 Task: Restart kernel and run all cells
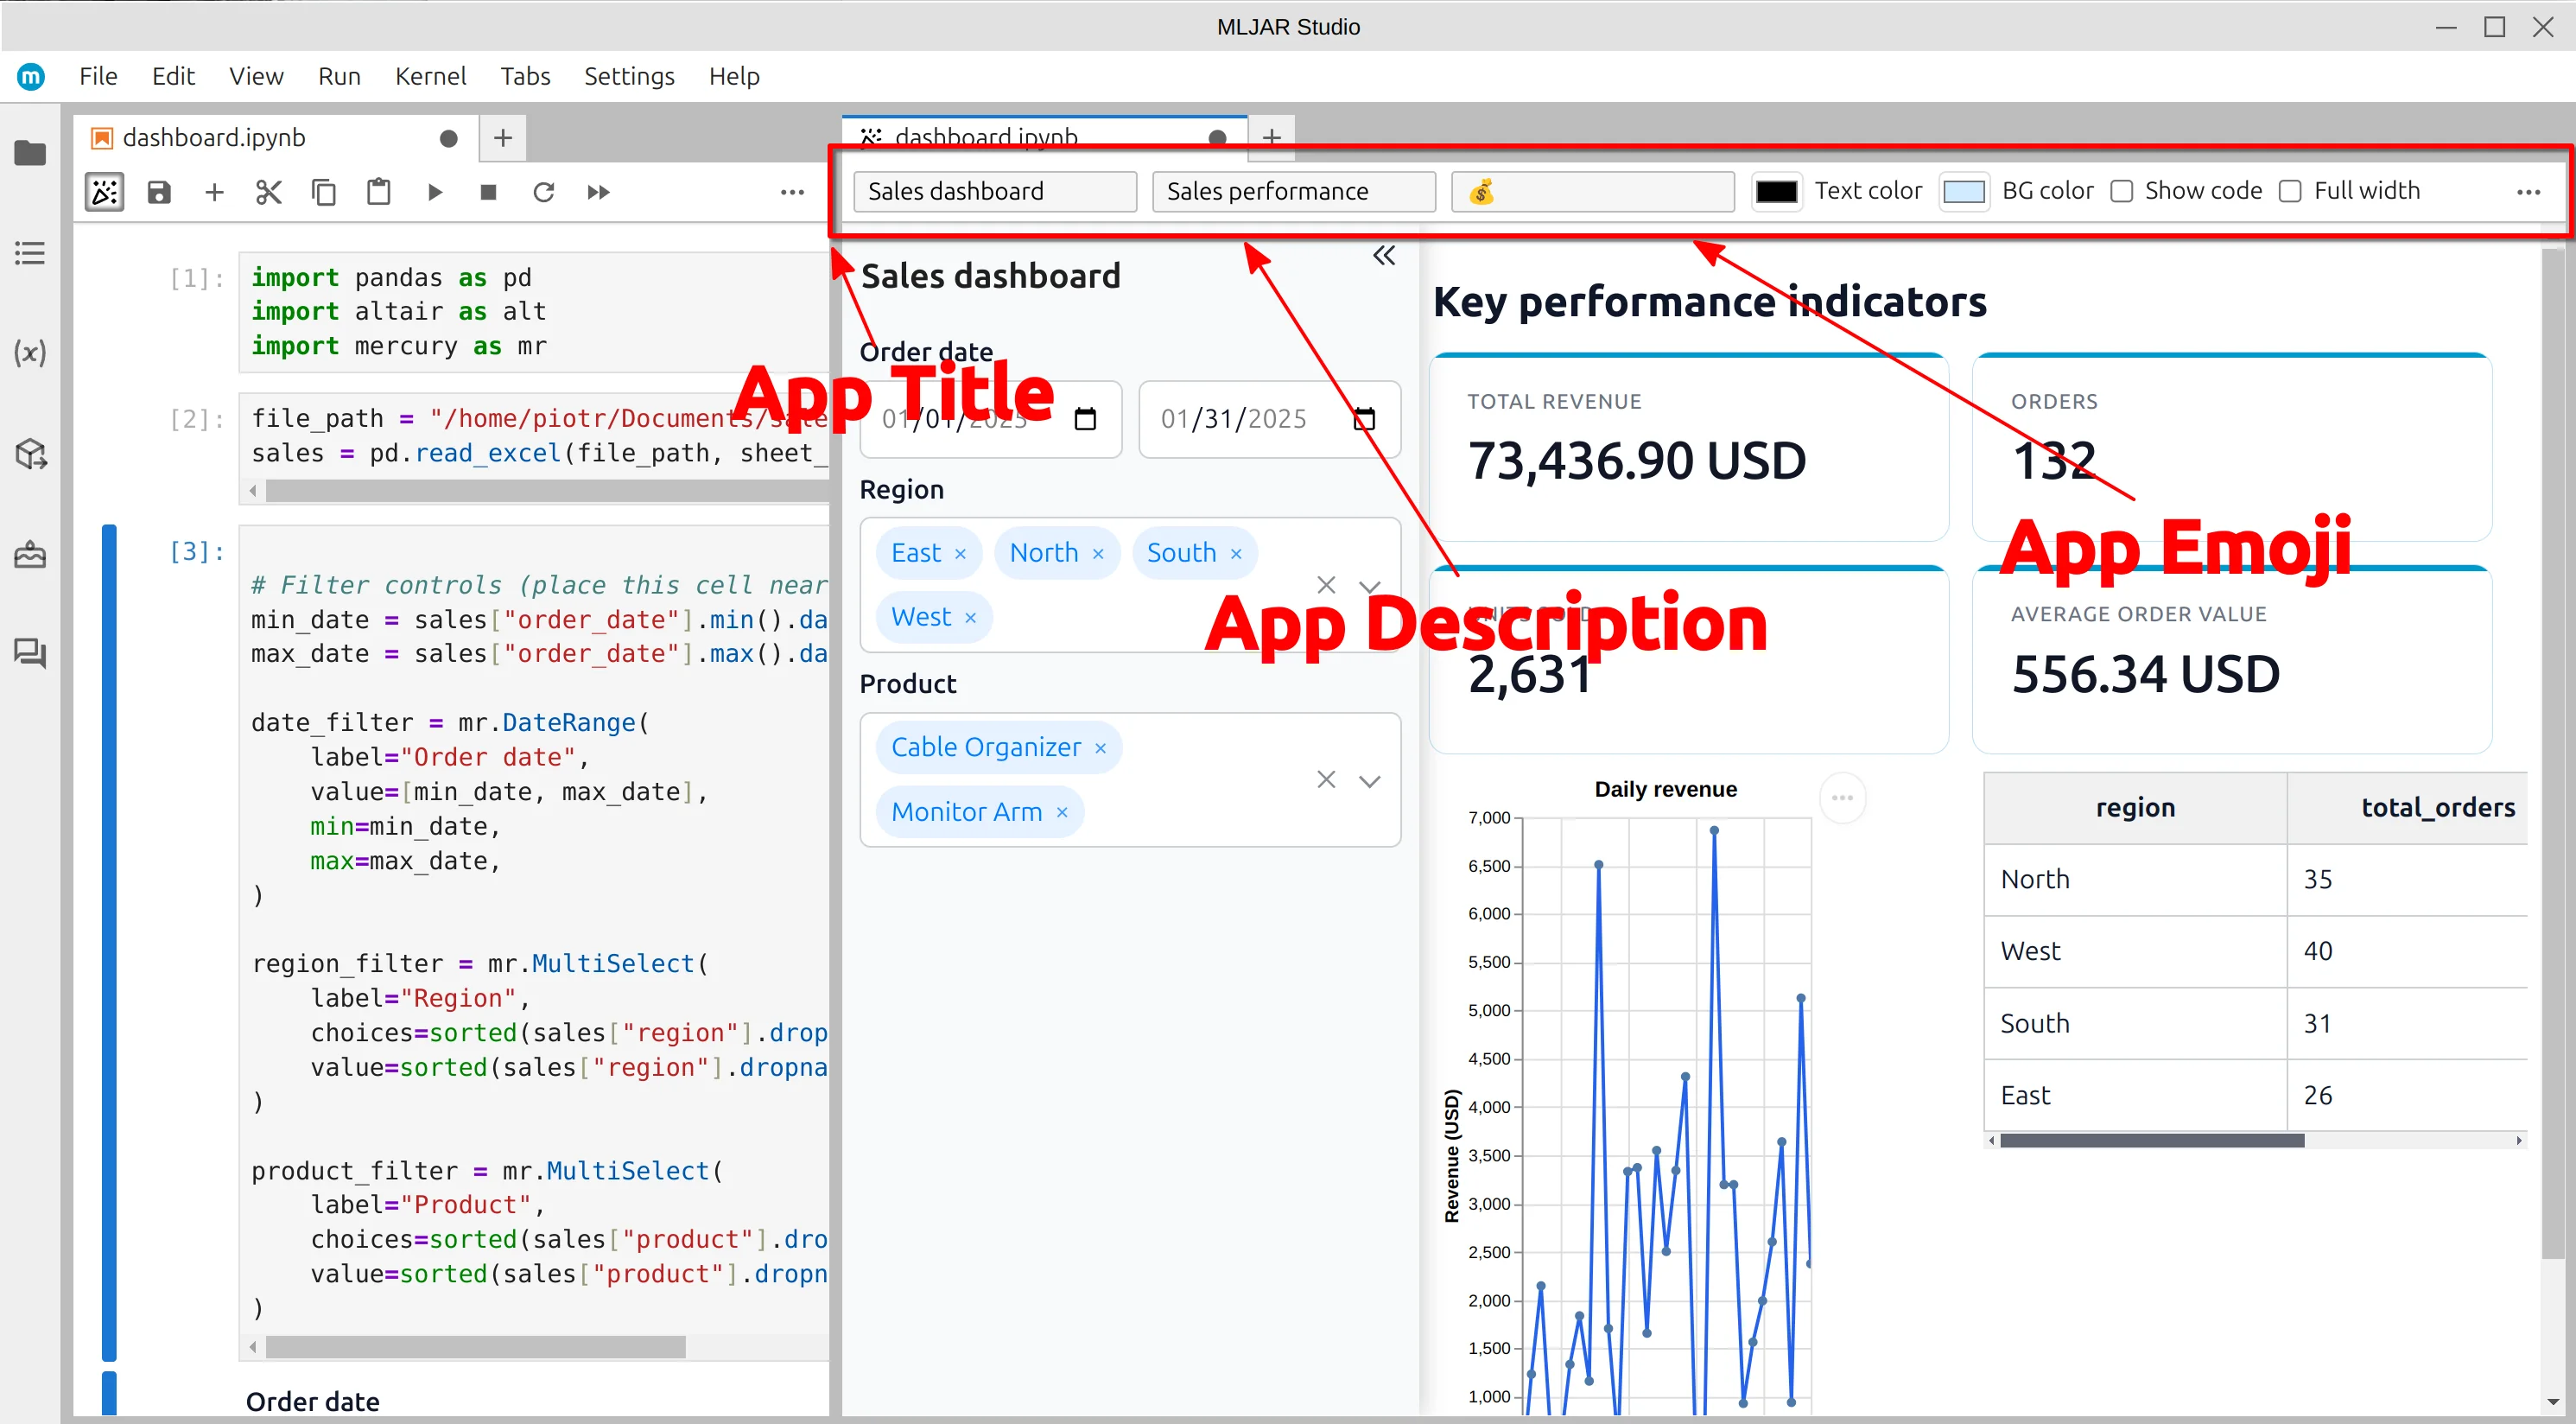pyautogui.click(x=598, y=192)
